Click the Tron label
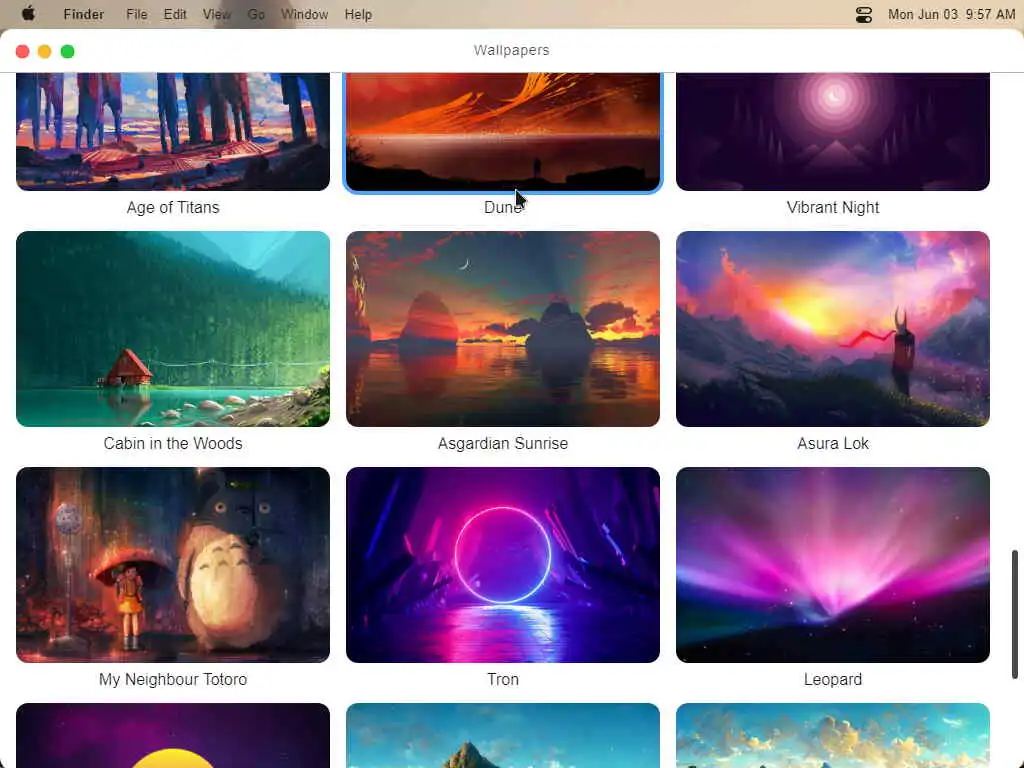1024x768 pixels. [x=503, y=679]
